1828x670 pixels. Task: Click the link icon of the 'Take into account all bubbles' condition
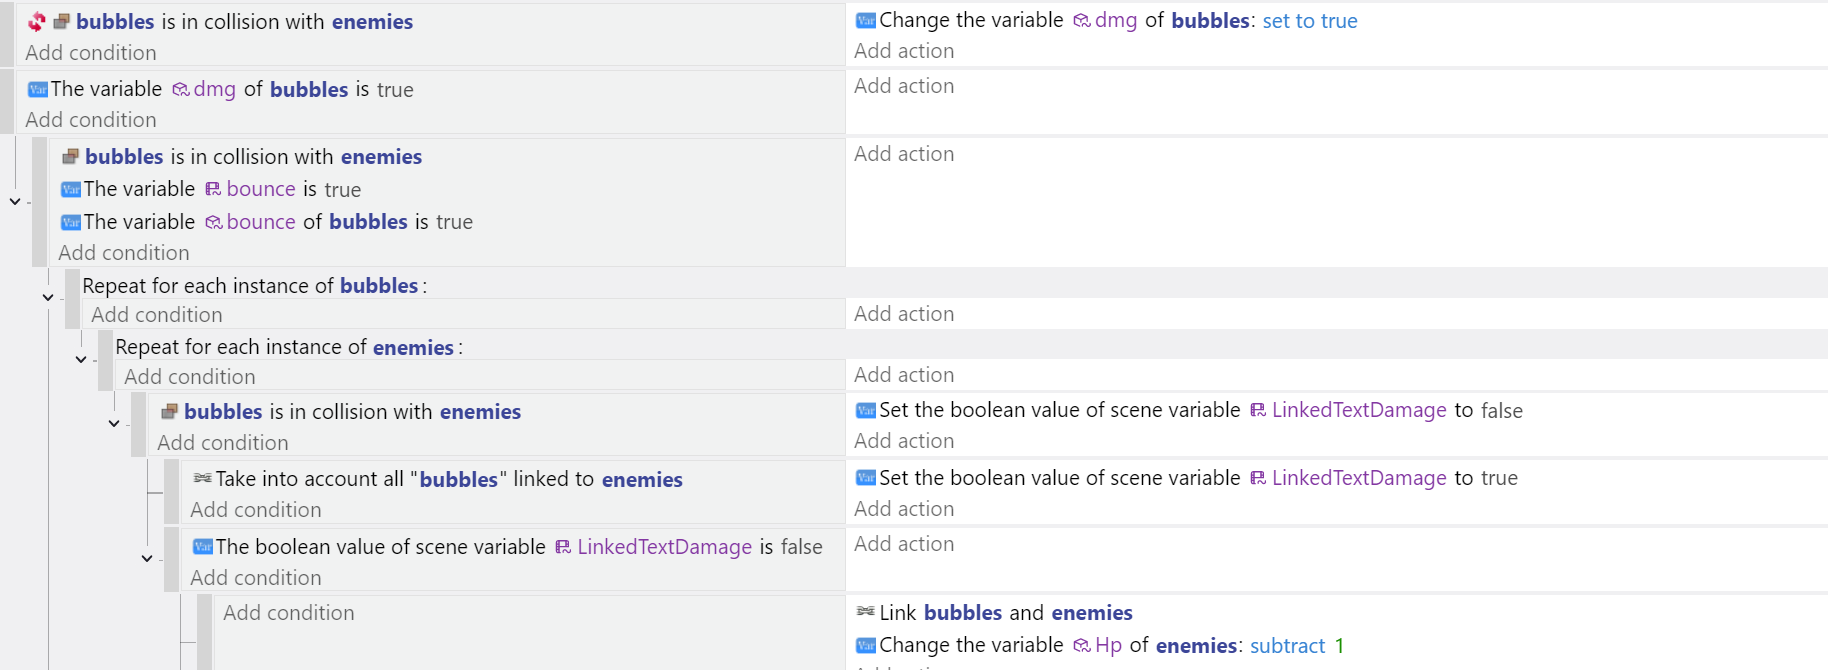point(202,478)
